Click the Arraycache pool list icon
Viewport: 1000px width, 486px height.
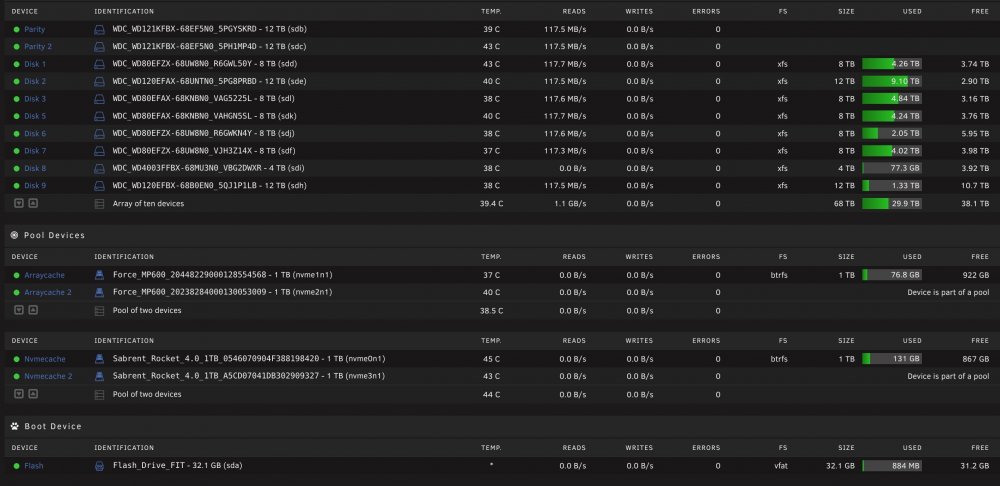[99, 311]
